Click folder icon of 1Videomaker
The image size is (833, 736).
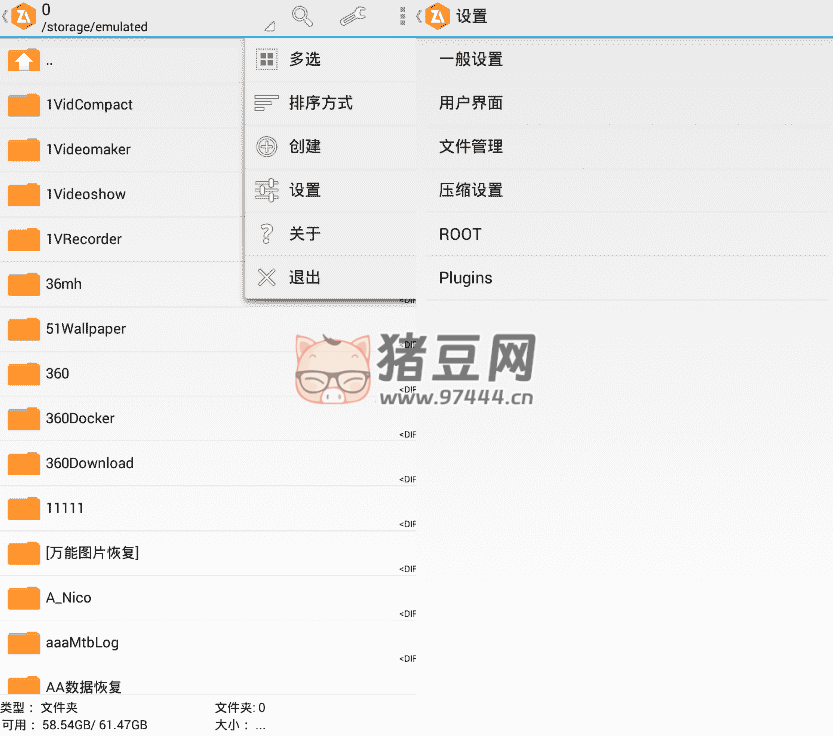click(x=24, y=149)
